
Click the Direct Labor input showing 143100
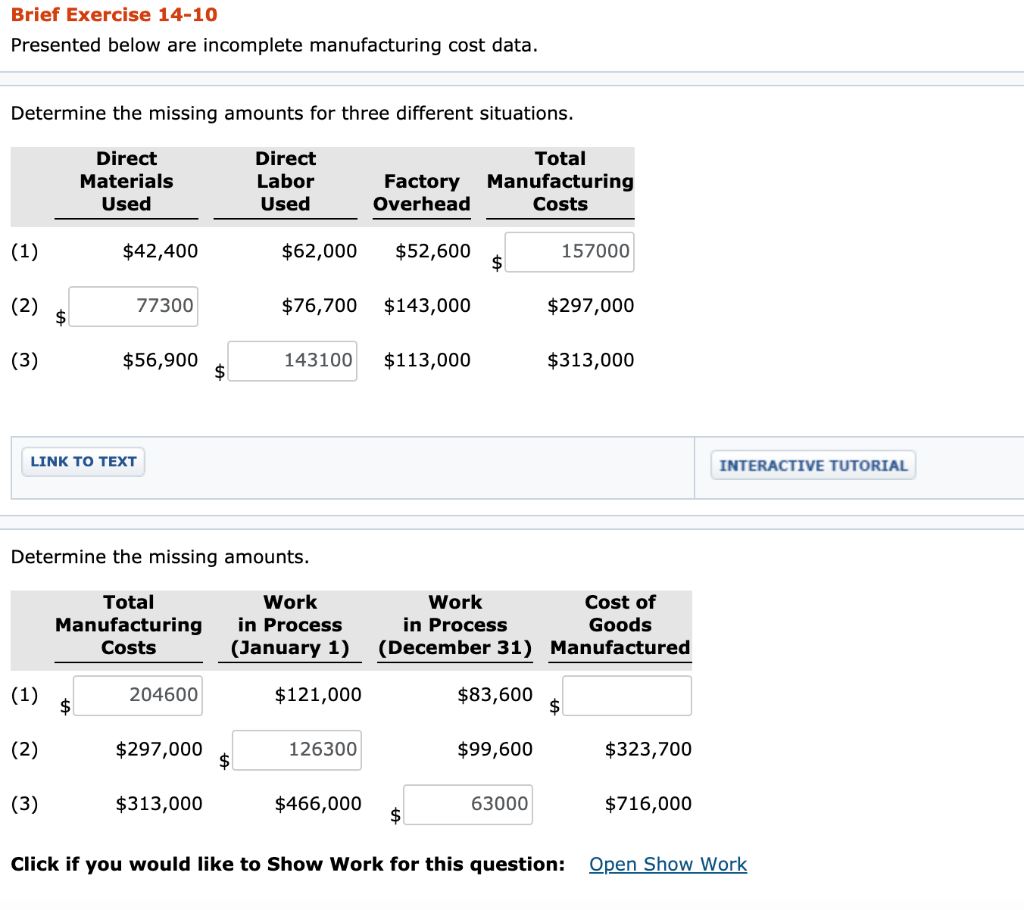click(x=292, y=361)
